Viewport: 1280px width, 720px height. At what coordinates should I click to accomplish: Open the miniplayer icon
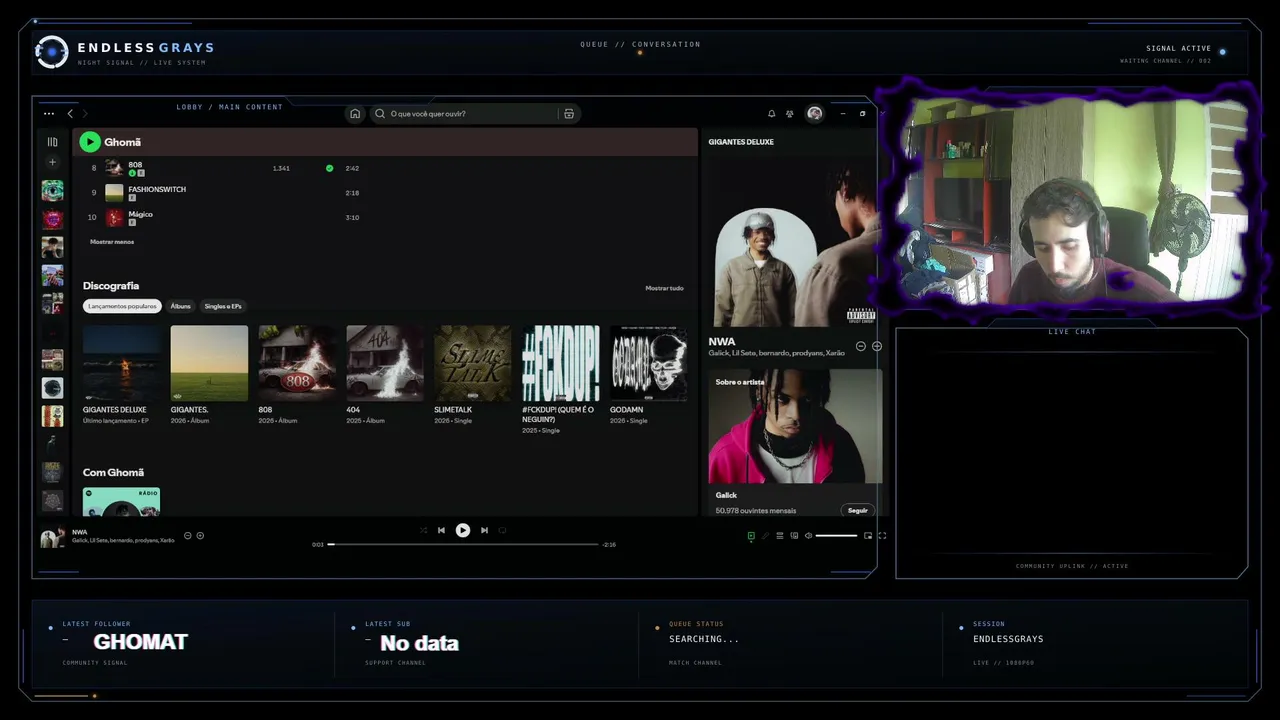point(868,536)
